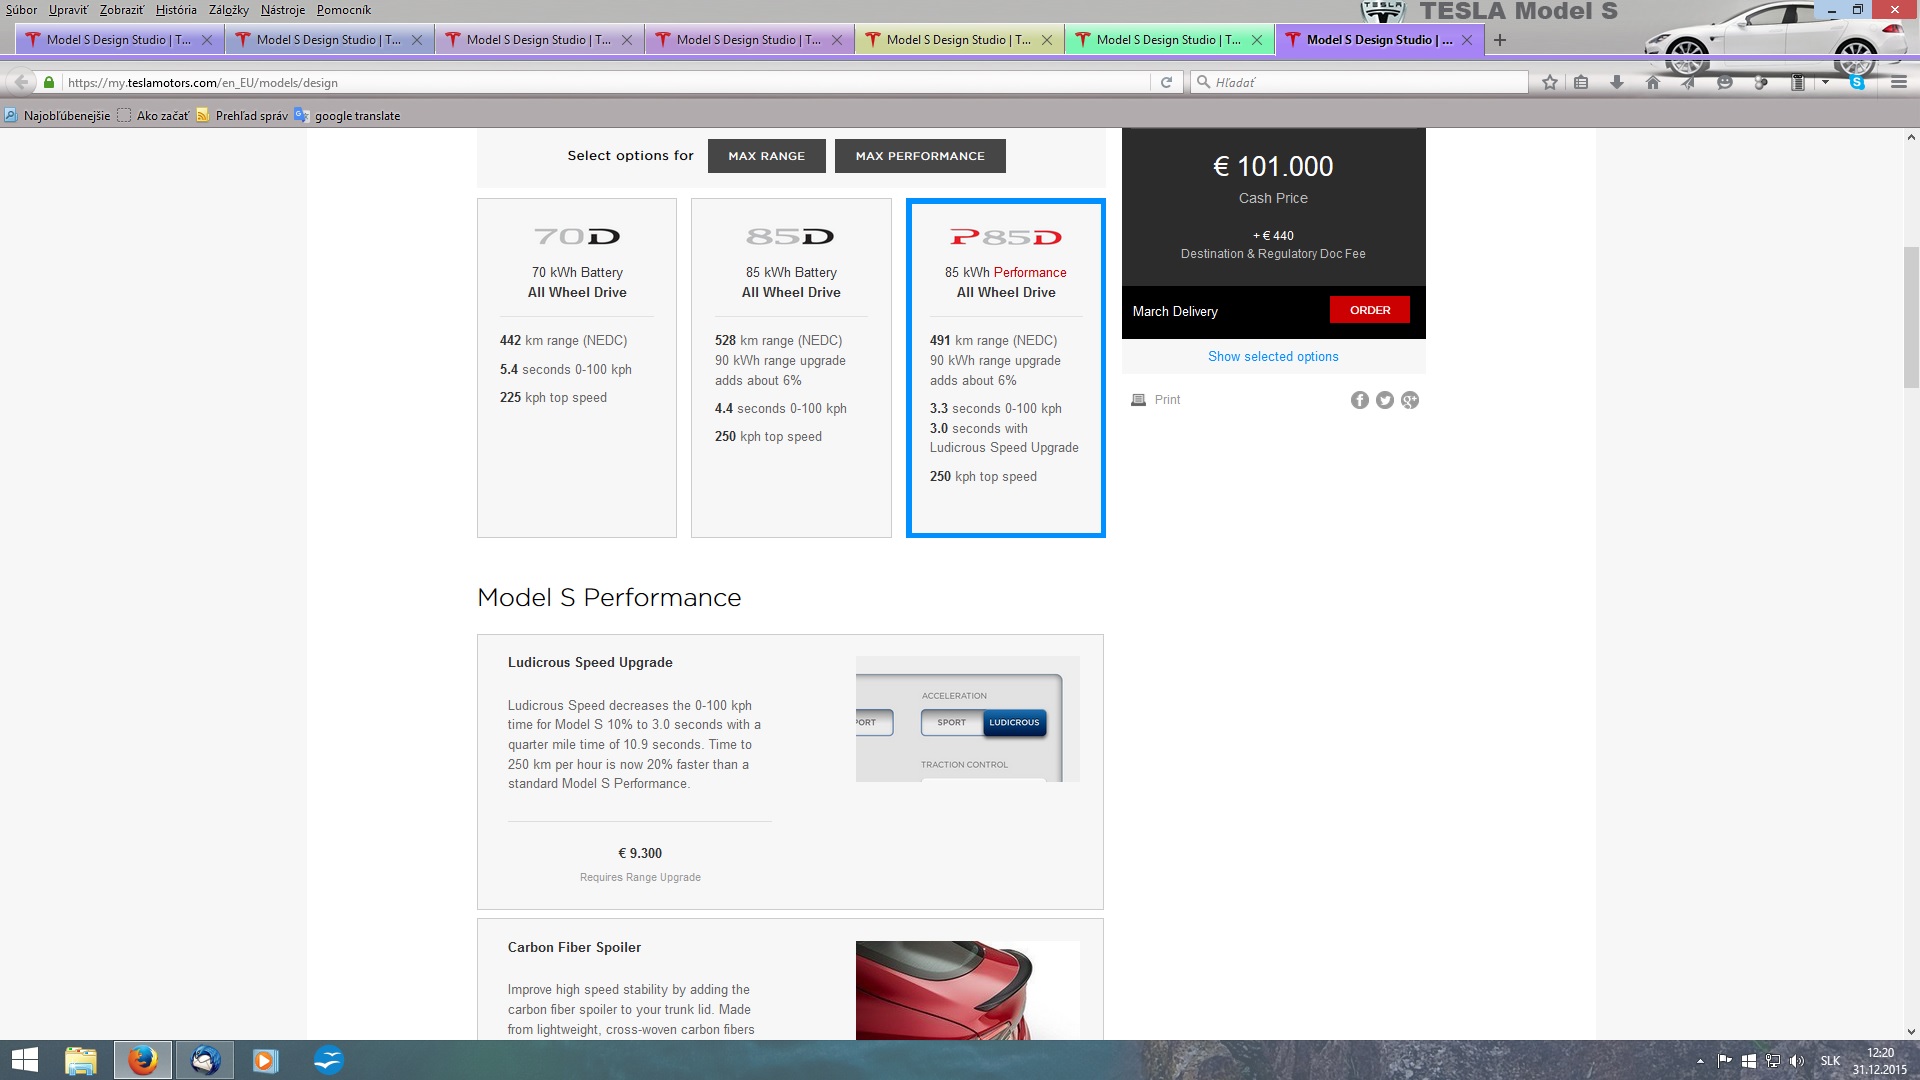
Task: Click the MAX PERFORMANCE button
Action: click(x=920, y=156)
